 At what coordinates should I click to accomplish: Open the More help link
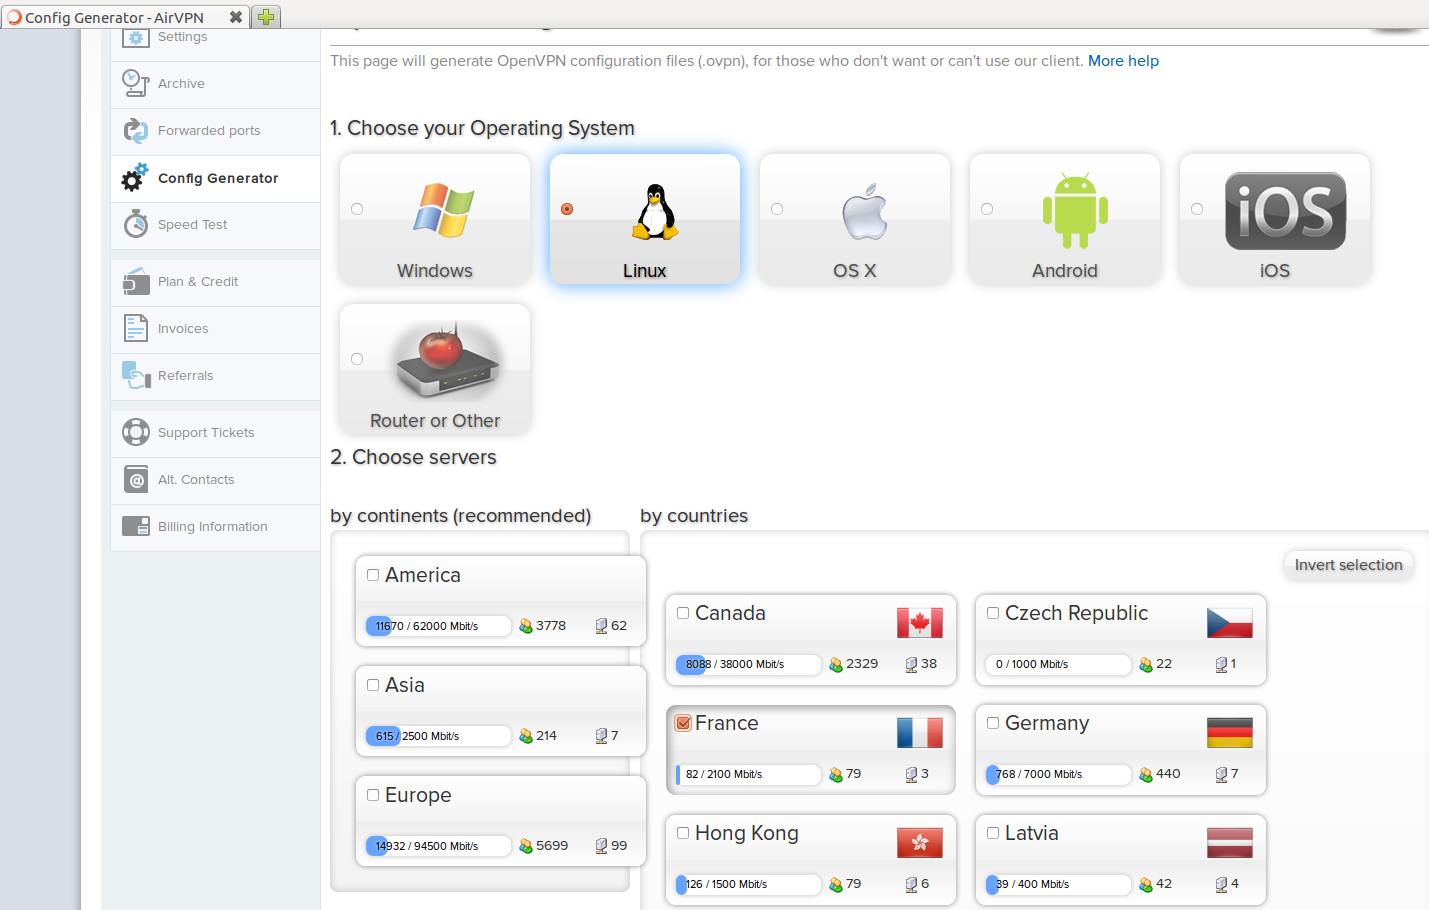pyautogui.click(x=1123, y=61)
